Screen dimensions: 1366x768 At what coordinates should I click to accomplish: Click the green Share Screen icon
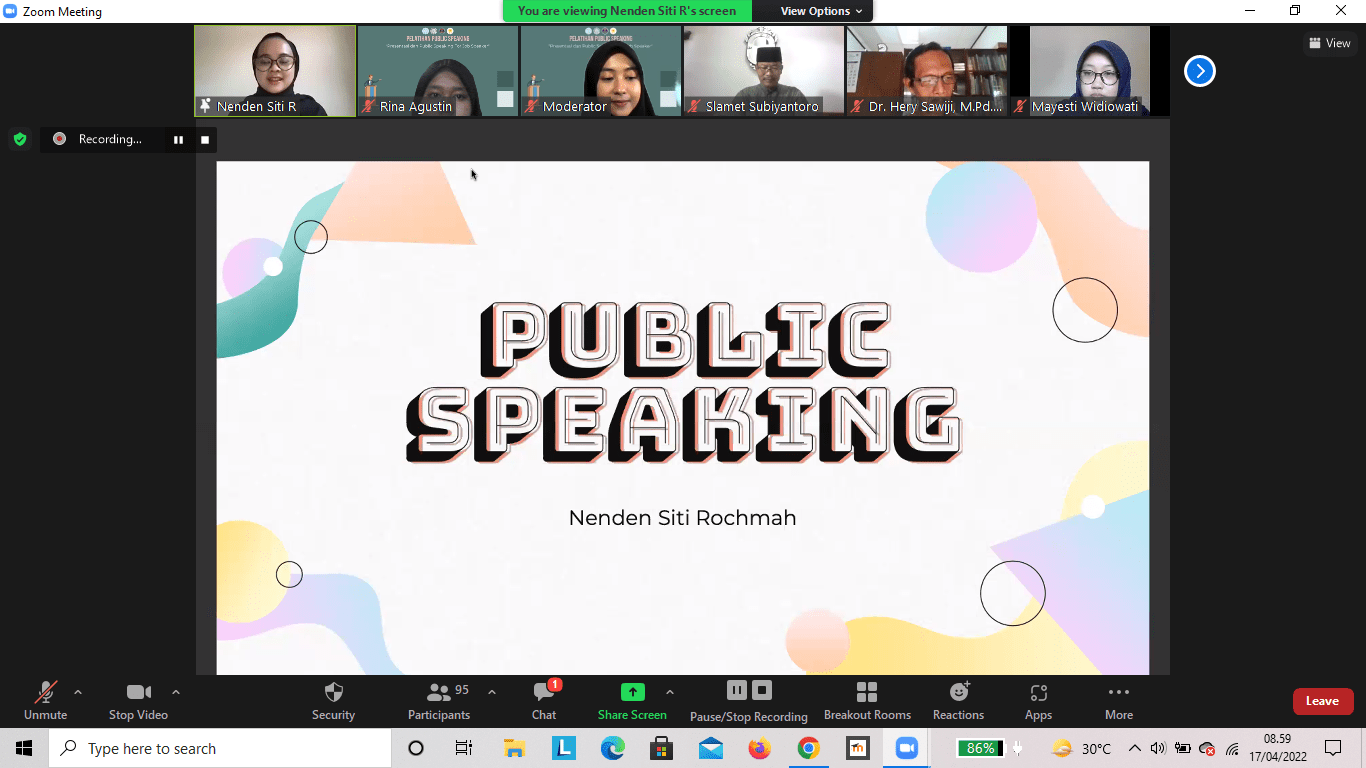tap(632, 692)
